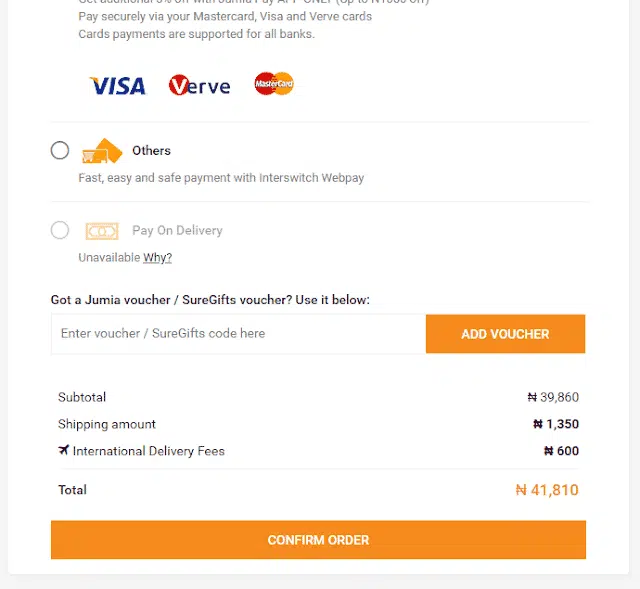Click the orange Total amount ₦ 41,810
The image size is (640, 589).
click(x=546, y=490)
